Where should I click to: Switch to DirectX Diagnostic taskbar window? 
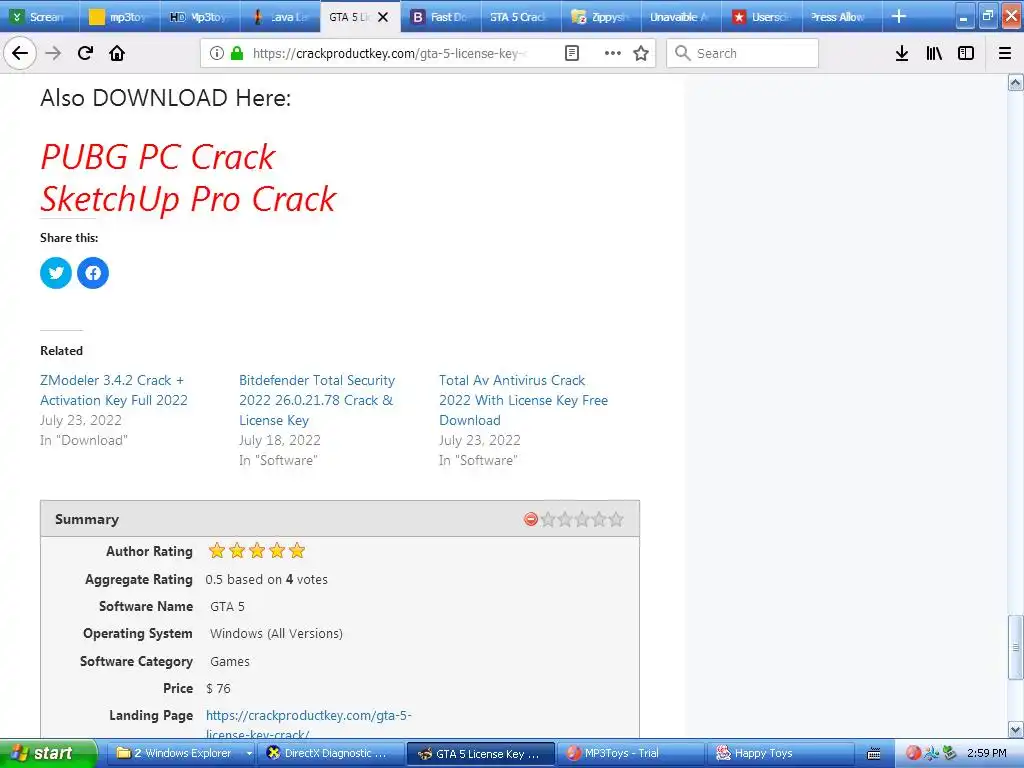pos(330,753)
